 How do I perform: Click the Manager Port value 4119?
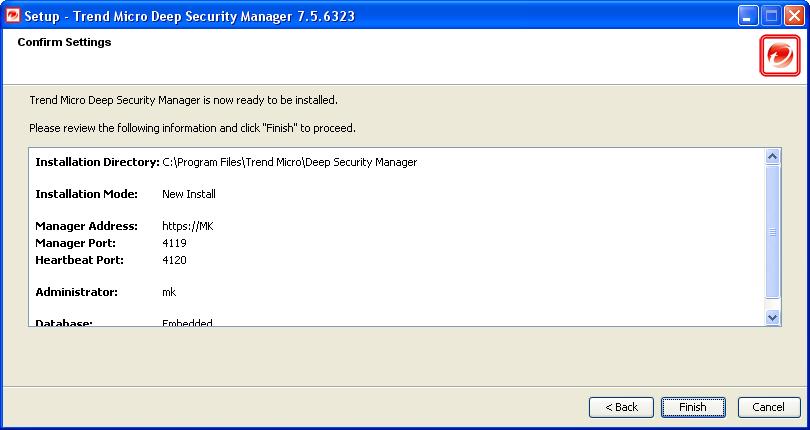point(174,243)
